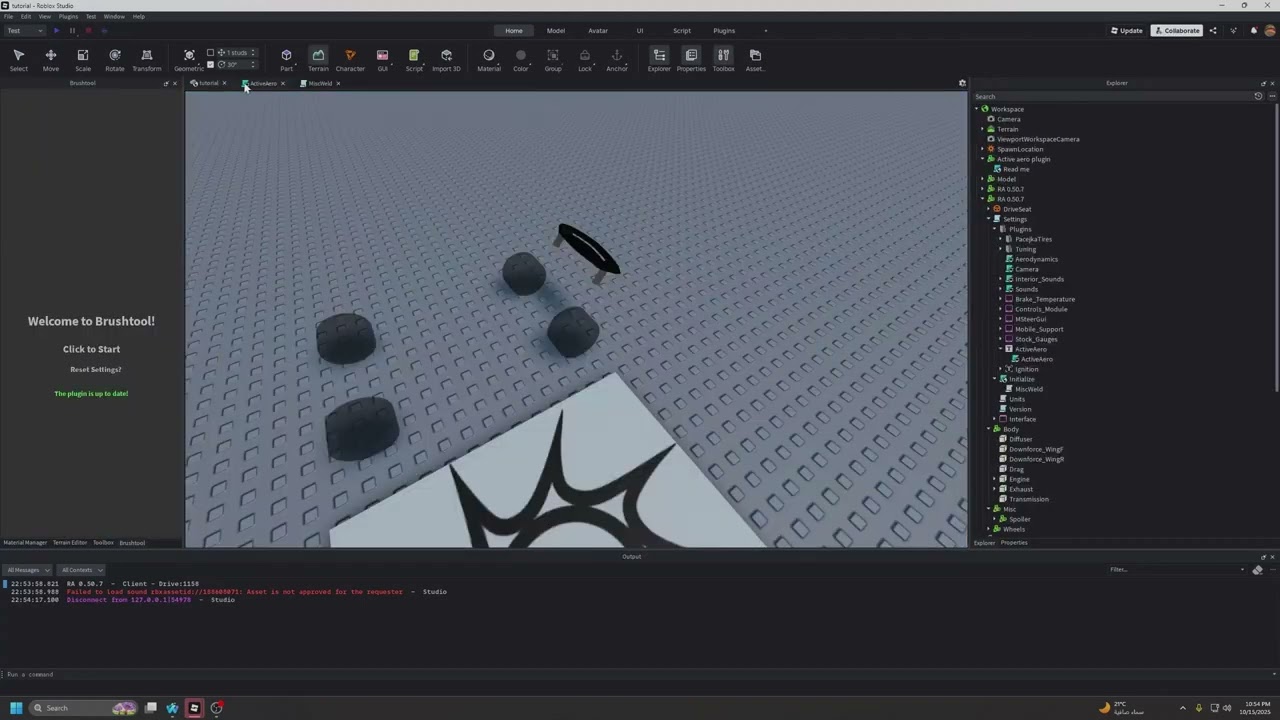The image size is (1280, 720).
Task: Open the File menu
Action: click(8, 17)
